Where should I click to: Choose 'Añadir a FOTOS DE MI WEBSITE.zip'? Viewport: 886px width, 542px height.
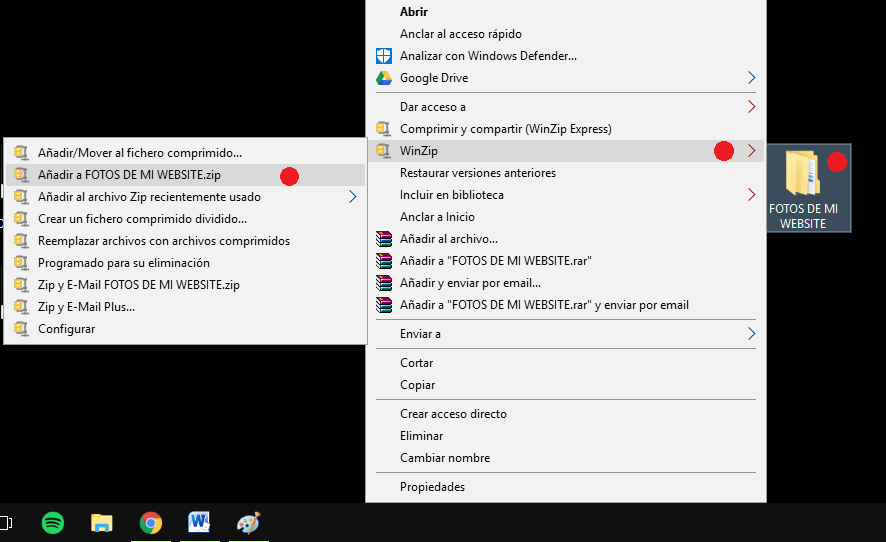(x=129, y=175)
